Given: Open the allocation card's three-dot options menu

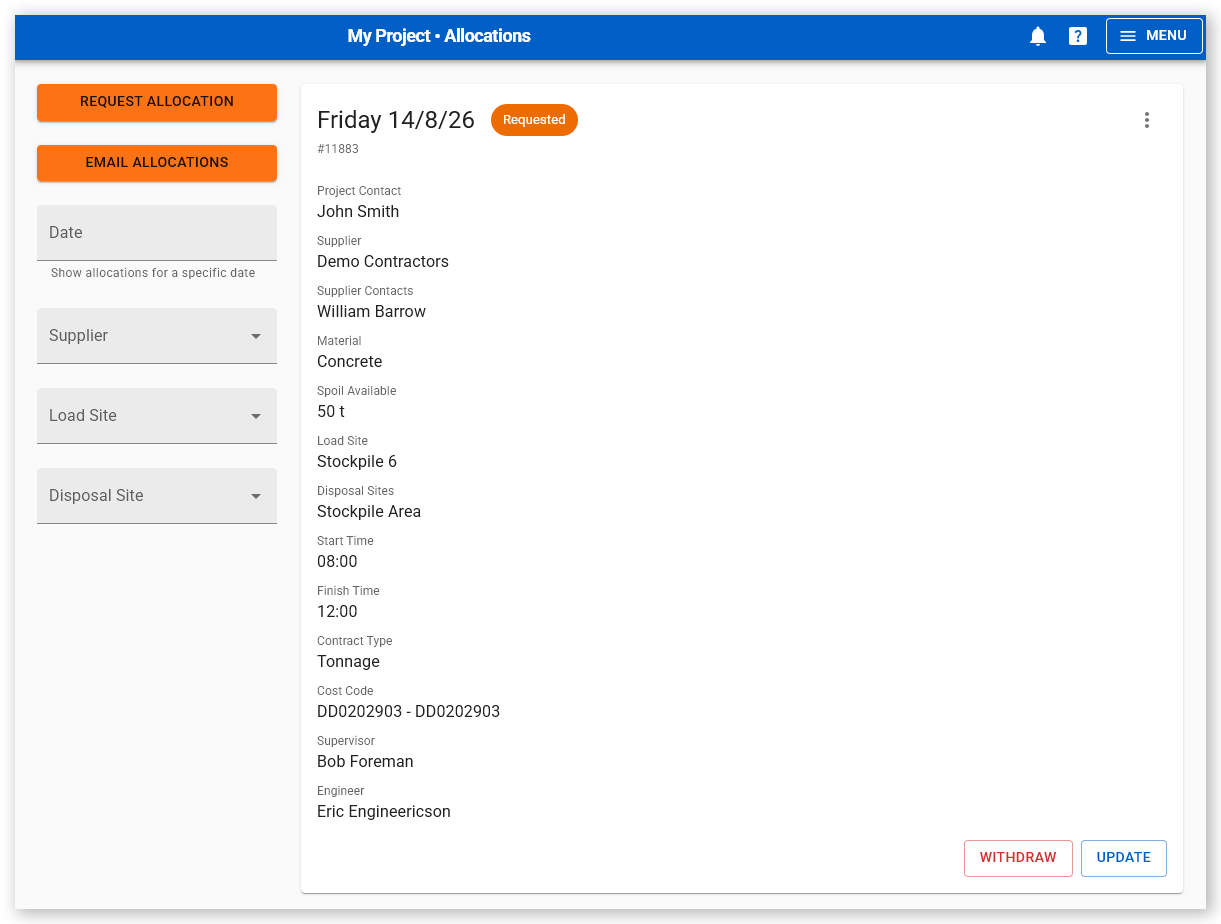Looking at the screenshot, I should pos(1147,120).
